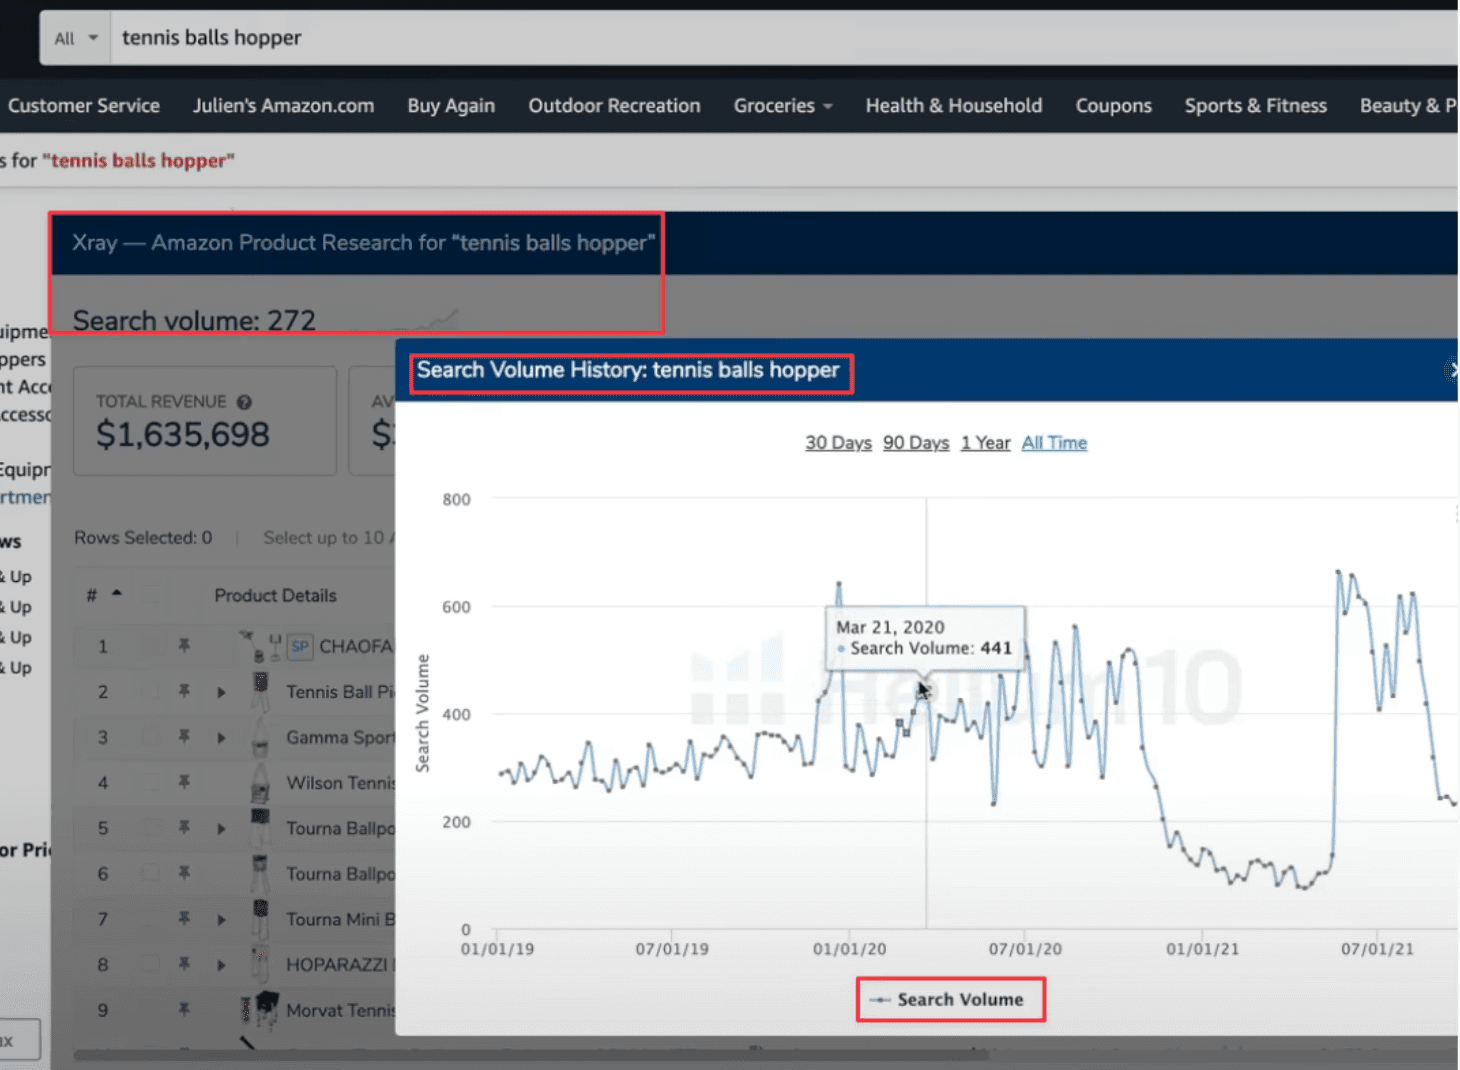Open the CHAOFA product thumbnail
The height and width of the screenshot is (1070, 1460).
pos(260,646)
